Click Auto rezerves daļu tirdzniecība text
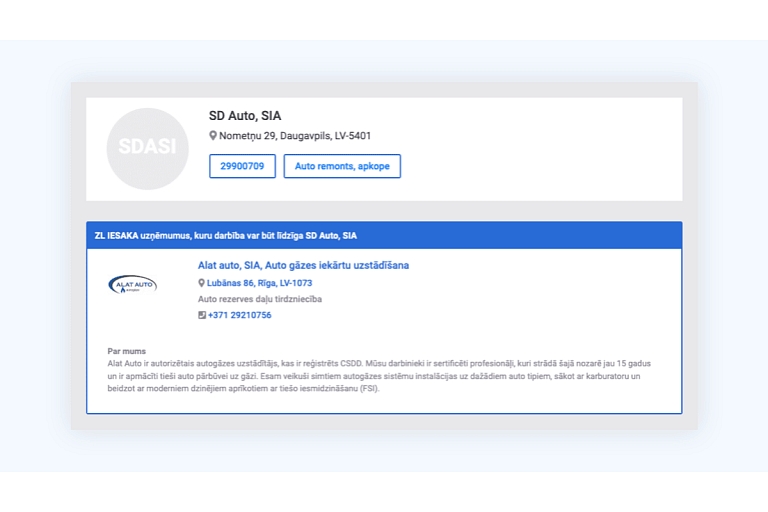 point(260,299)
